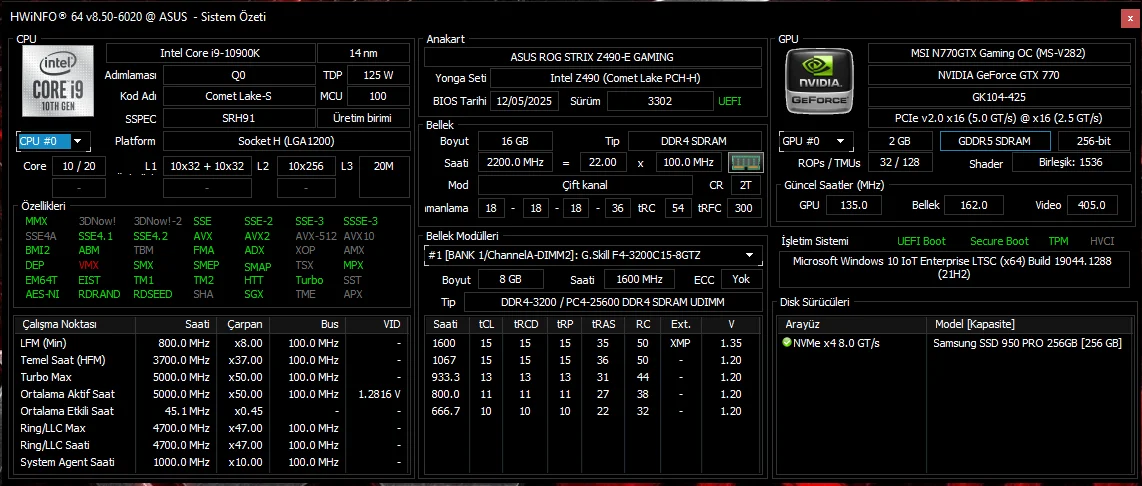Click the HVCI status label
Image resolution: width=1142 pixels, height=486 pixels.
1102,241
